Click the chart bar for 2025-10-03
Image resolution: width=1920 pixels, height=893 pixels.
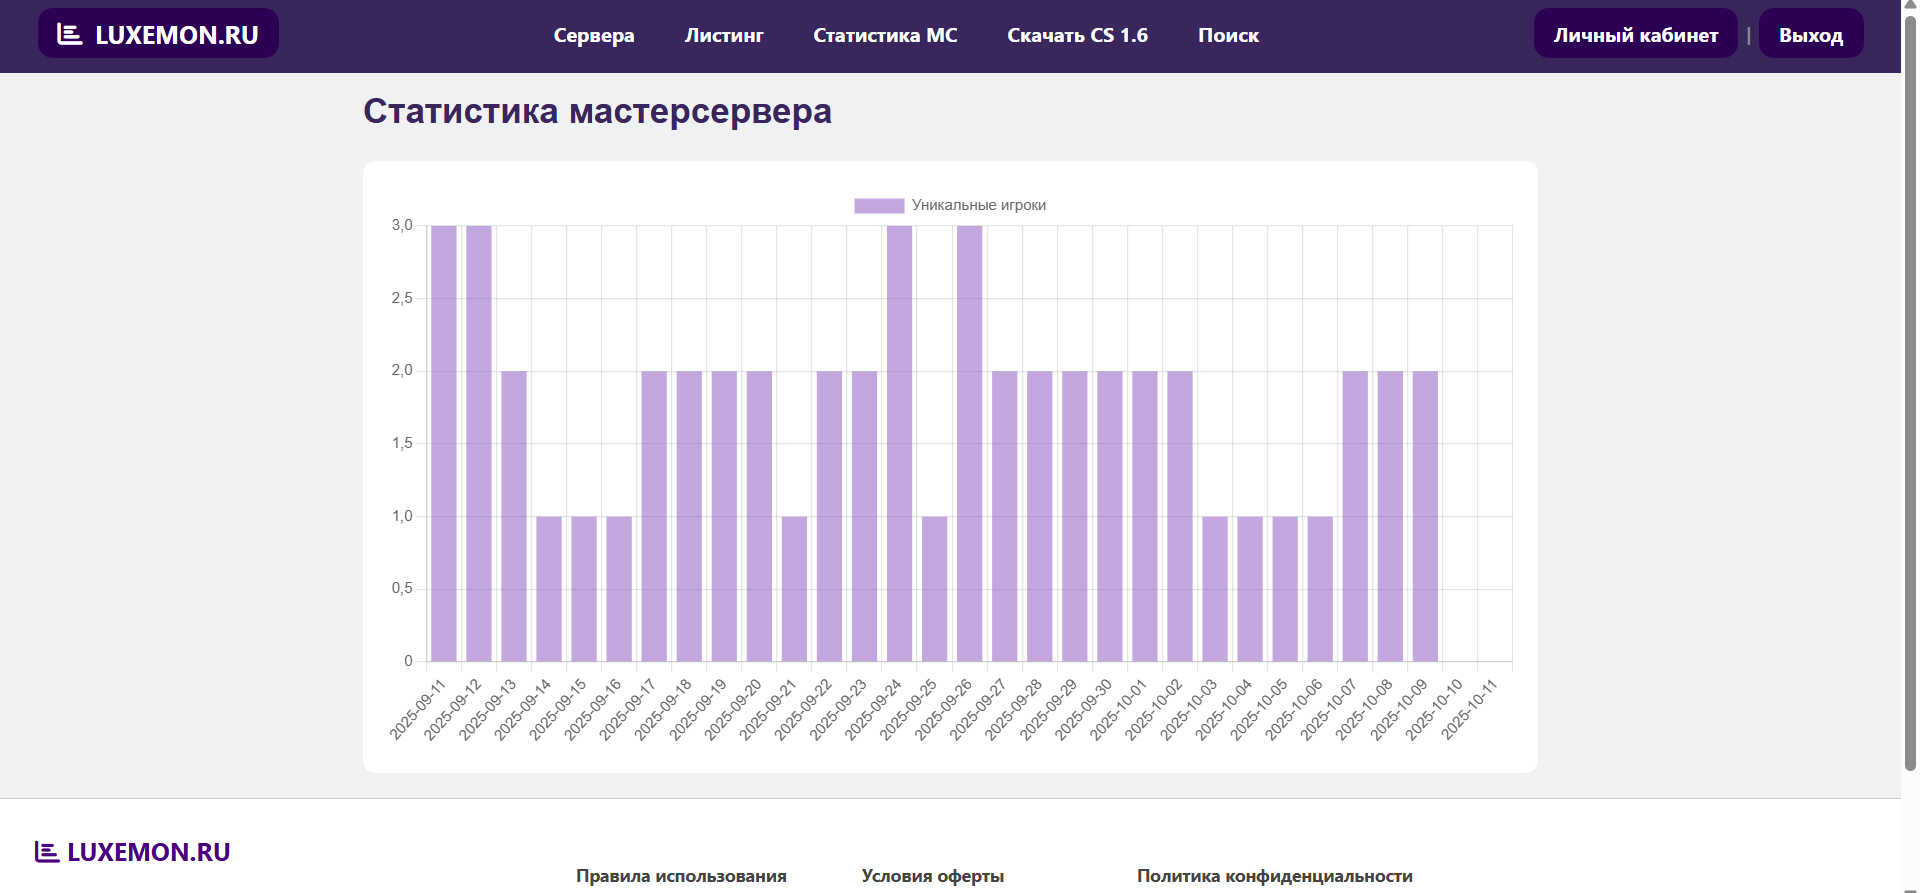(1215, 588)
